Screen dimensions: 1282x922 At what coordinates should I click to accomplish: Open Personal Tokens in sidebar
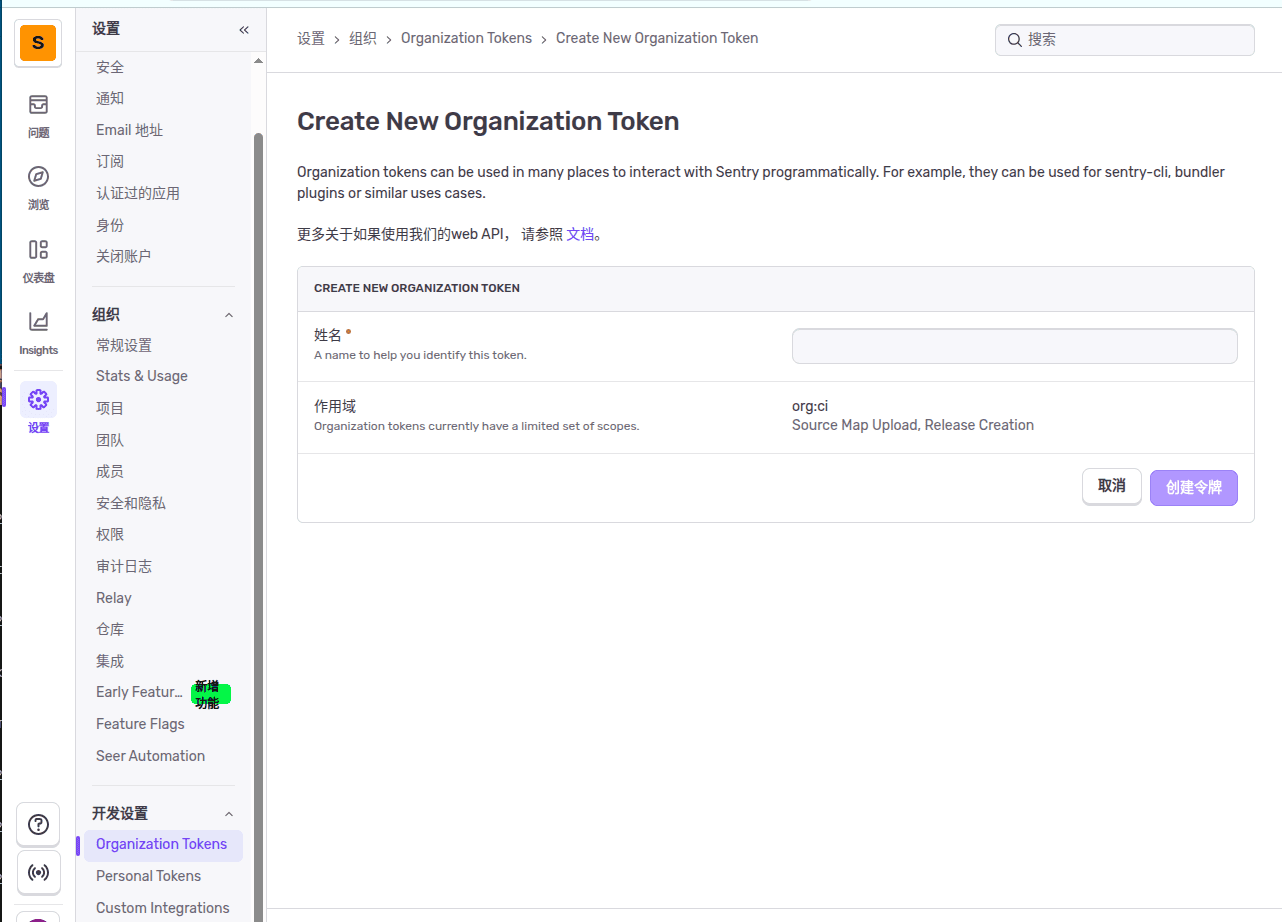point(148,875)
